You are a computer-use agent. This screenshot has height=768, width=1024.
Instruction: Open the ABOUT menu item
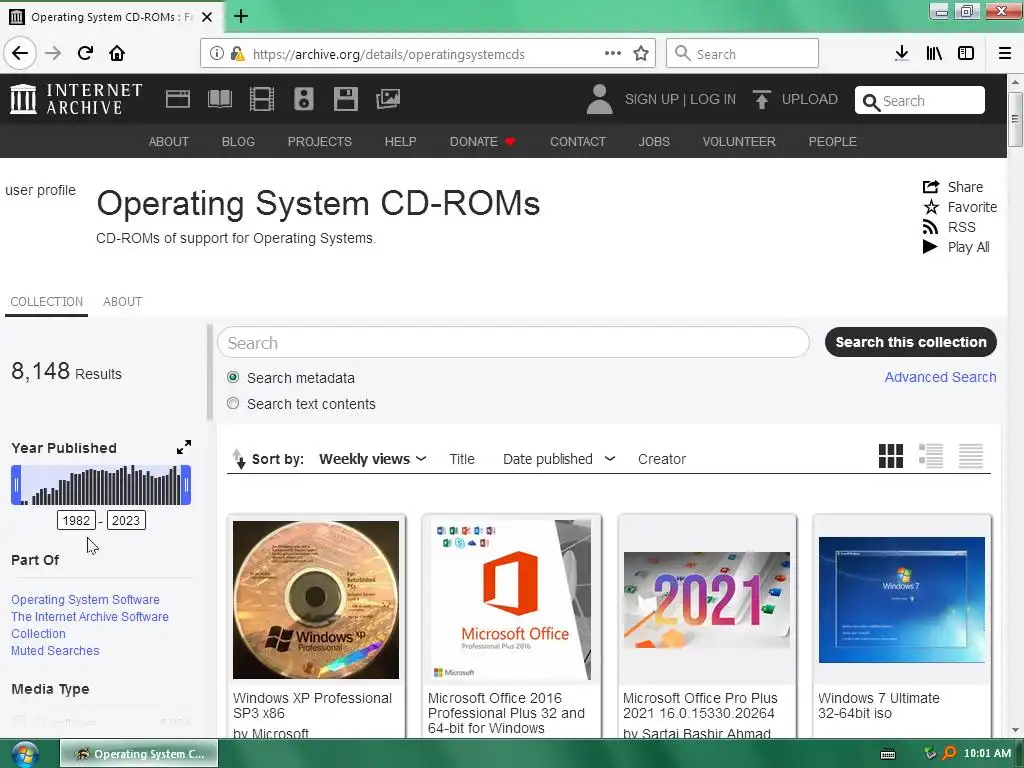click(168, 142)
